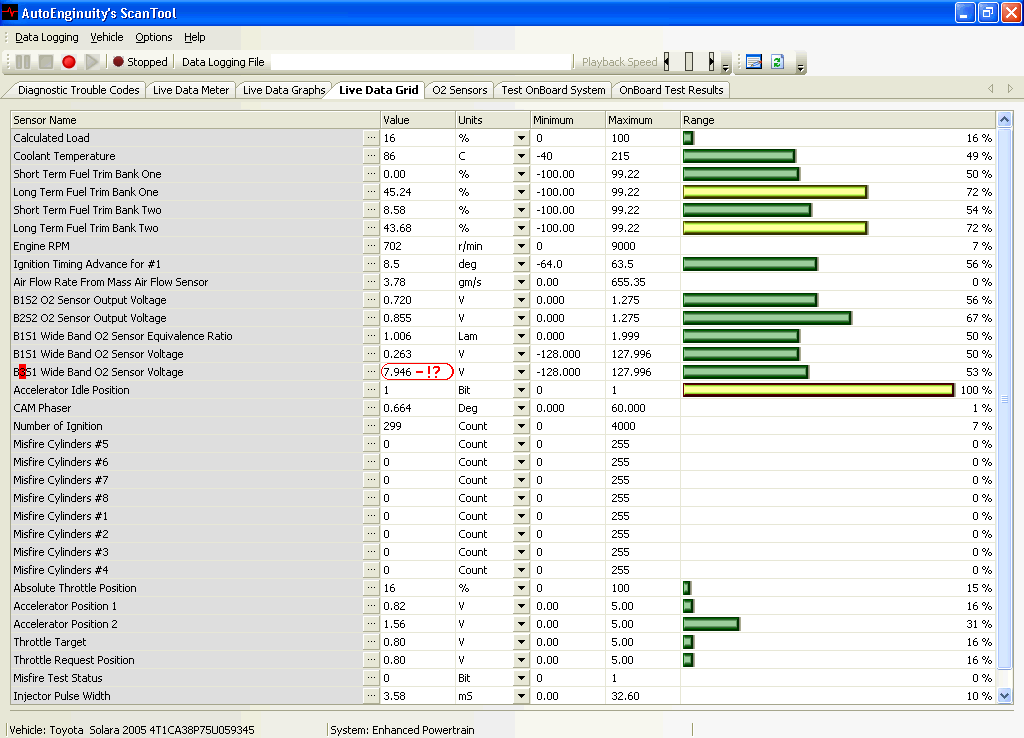Open the Diagnostic Trouble Codes tab
The image size is (1024, 738).
point(78,90)
